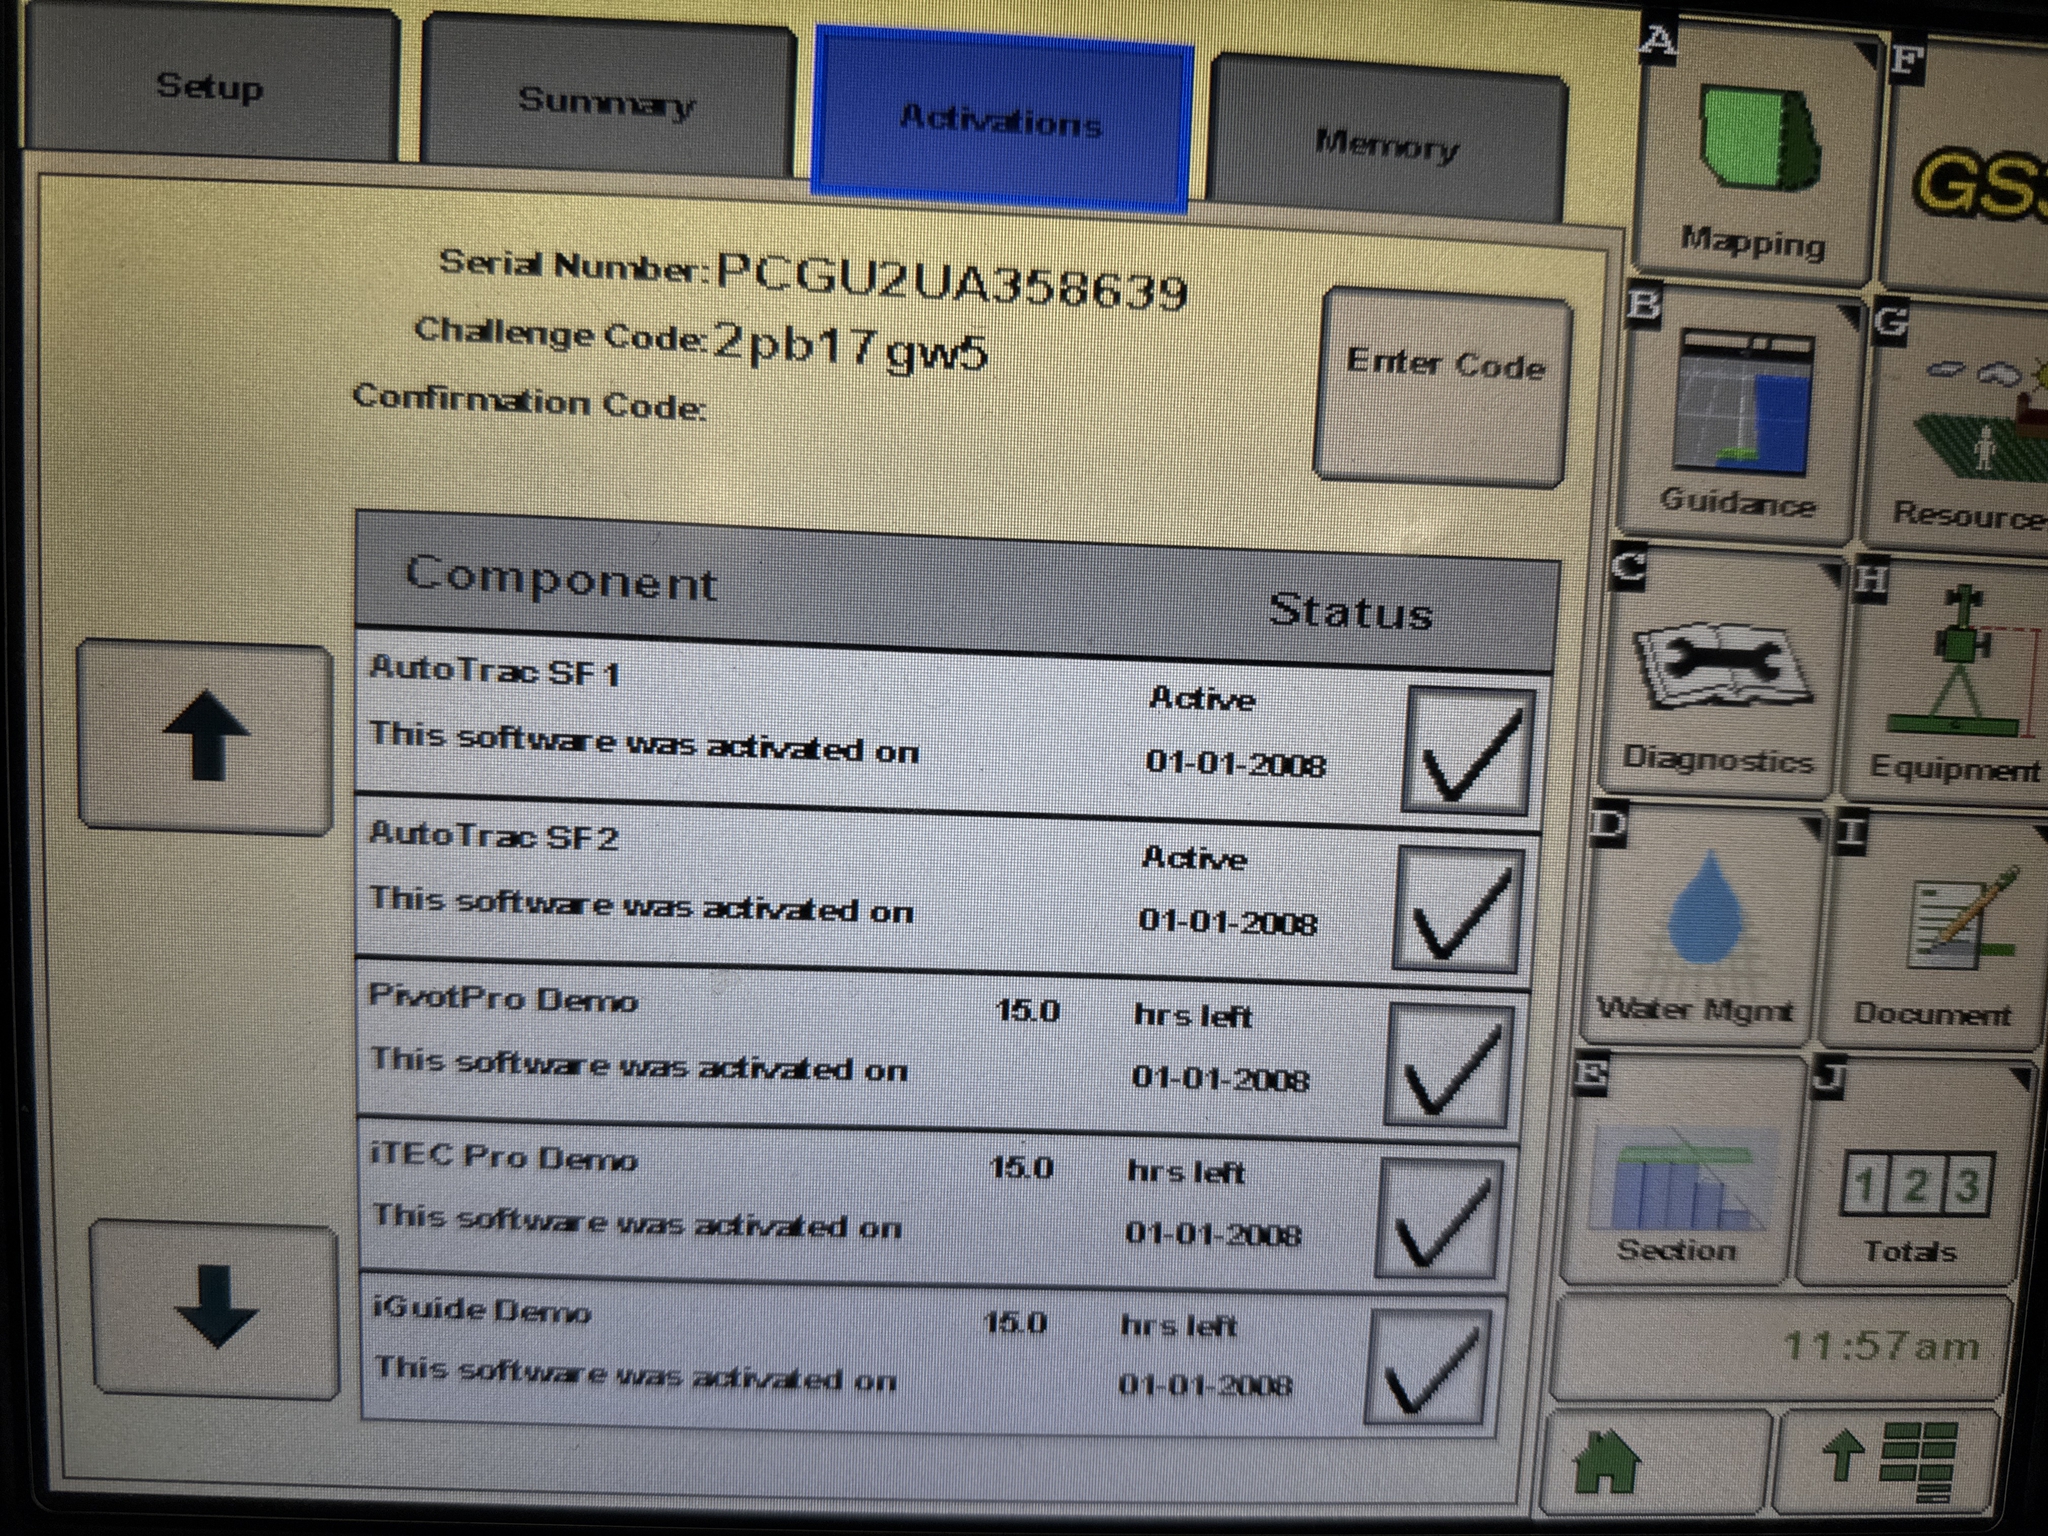This screenshot has width=2048, height=1536.
Task: Select the iTEC Pro Demo row name
Action: [x=504, y=1158]
